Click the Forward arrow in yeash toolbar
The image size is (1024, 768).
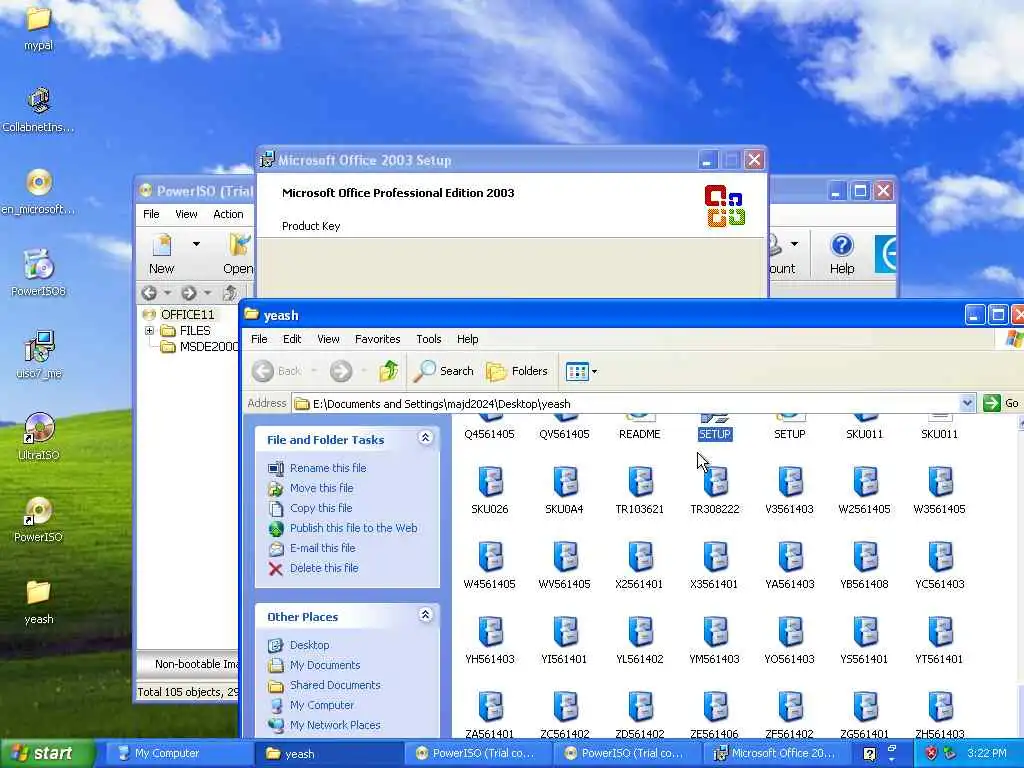tap(340, 371)
